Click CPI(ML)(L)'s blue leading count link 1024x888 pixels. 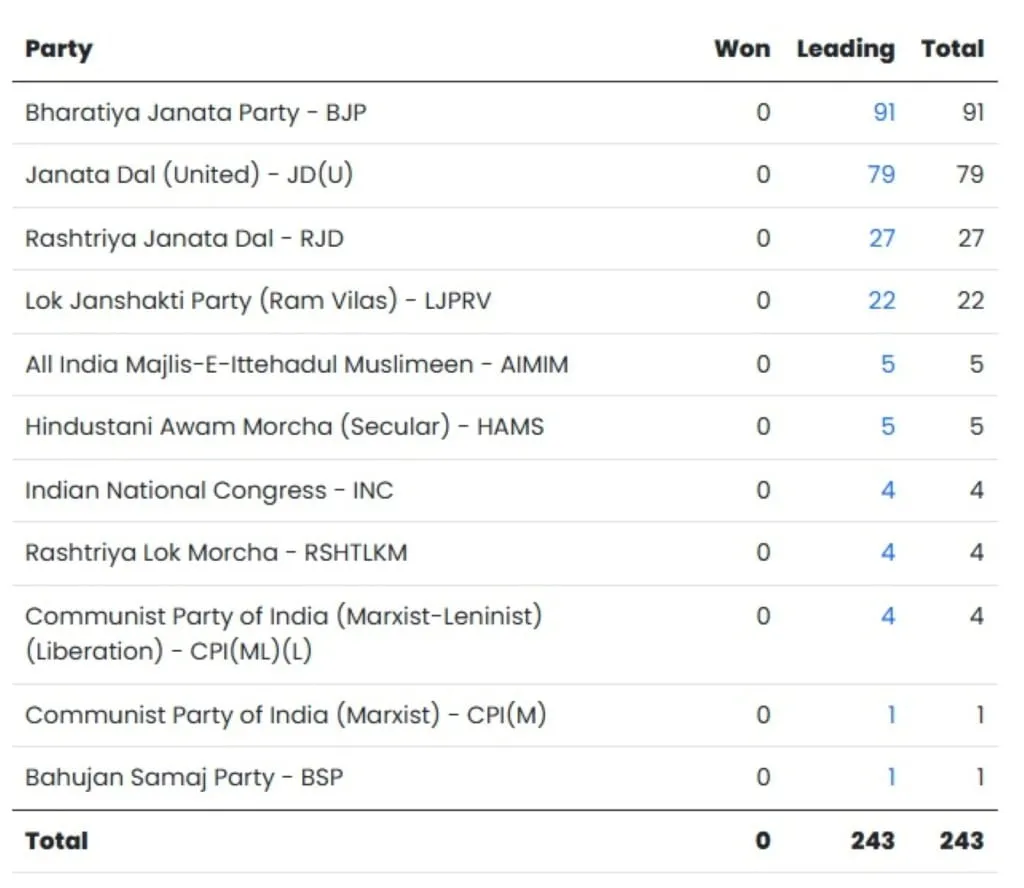pyautogui.click(x=888, y=616)
